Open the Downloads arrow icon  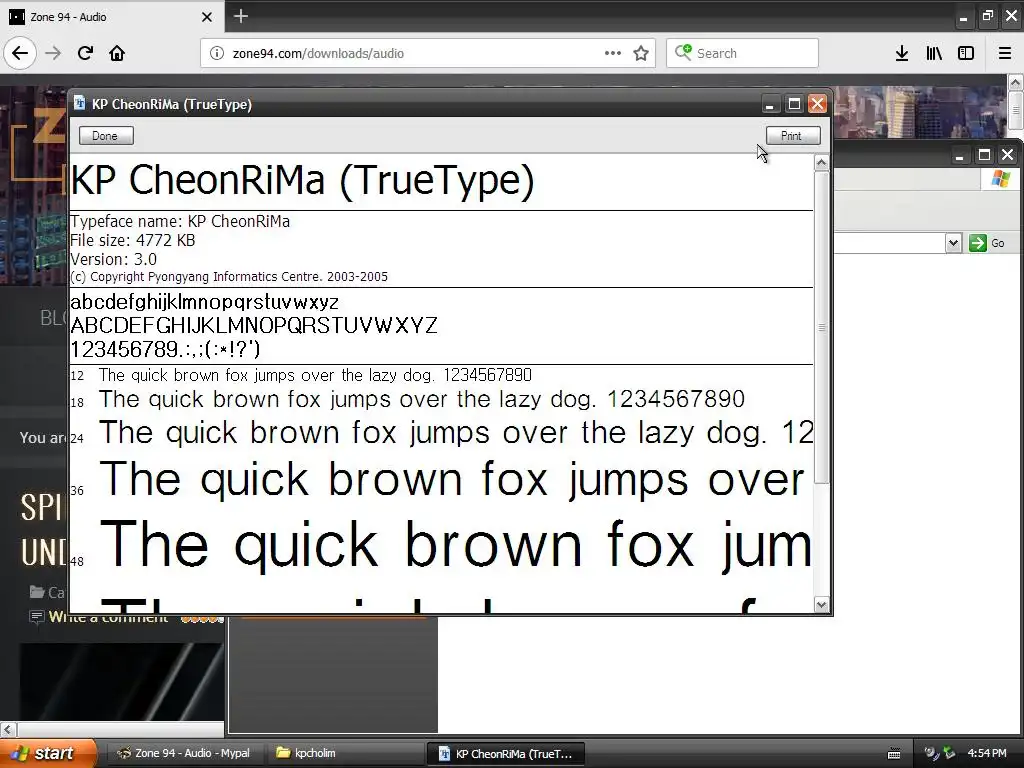(902, 53)
